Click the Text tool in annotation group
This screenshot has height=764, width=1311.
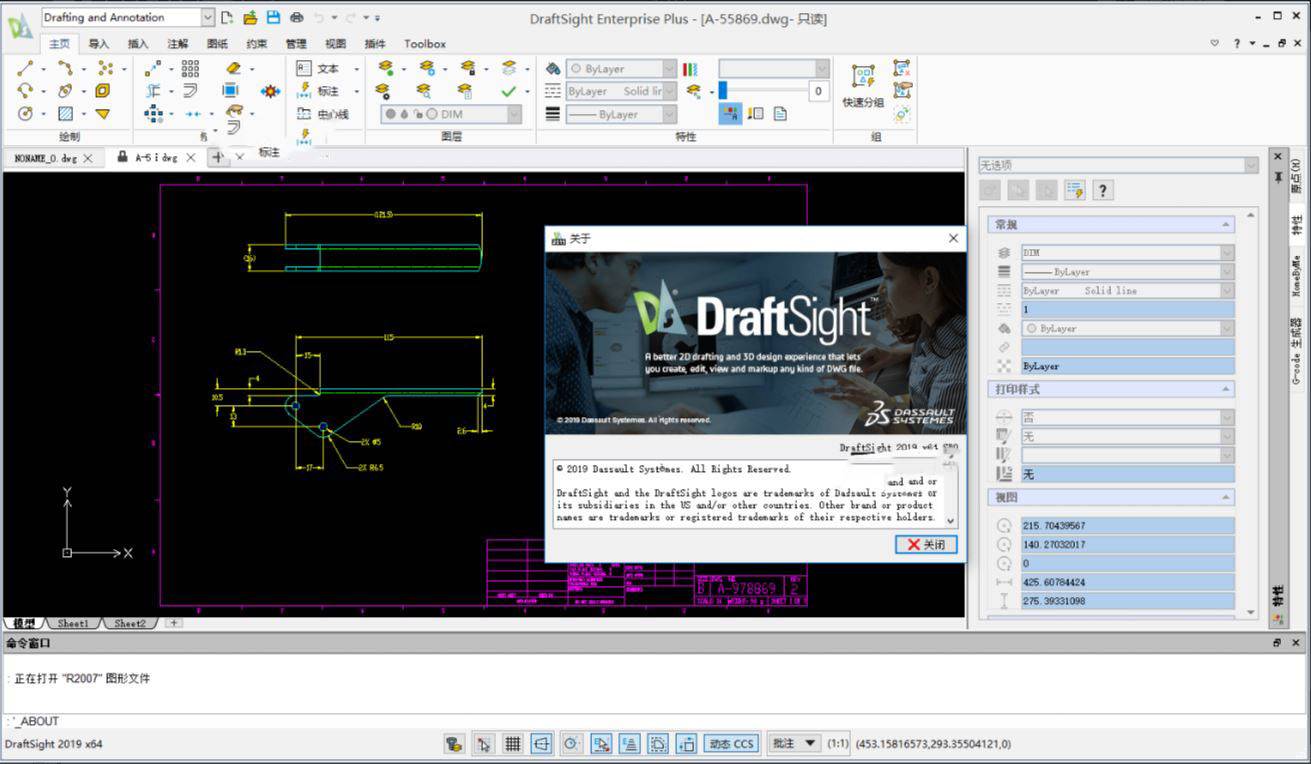tap(319, 68)
